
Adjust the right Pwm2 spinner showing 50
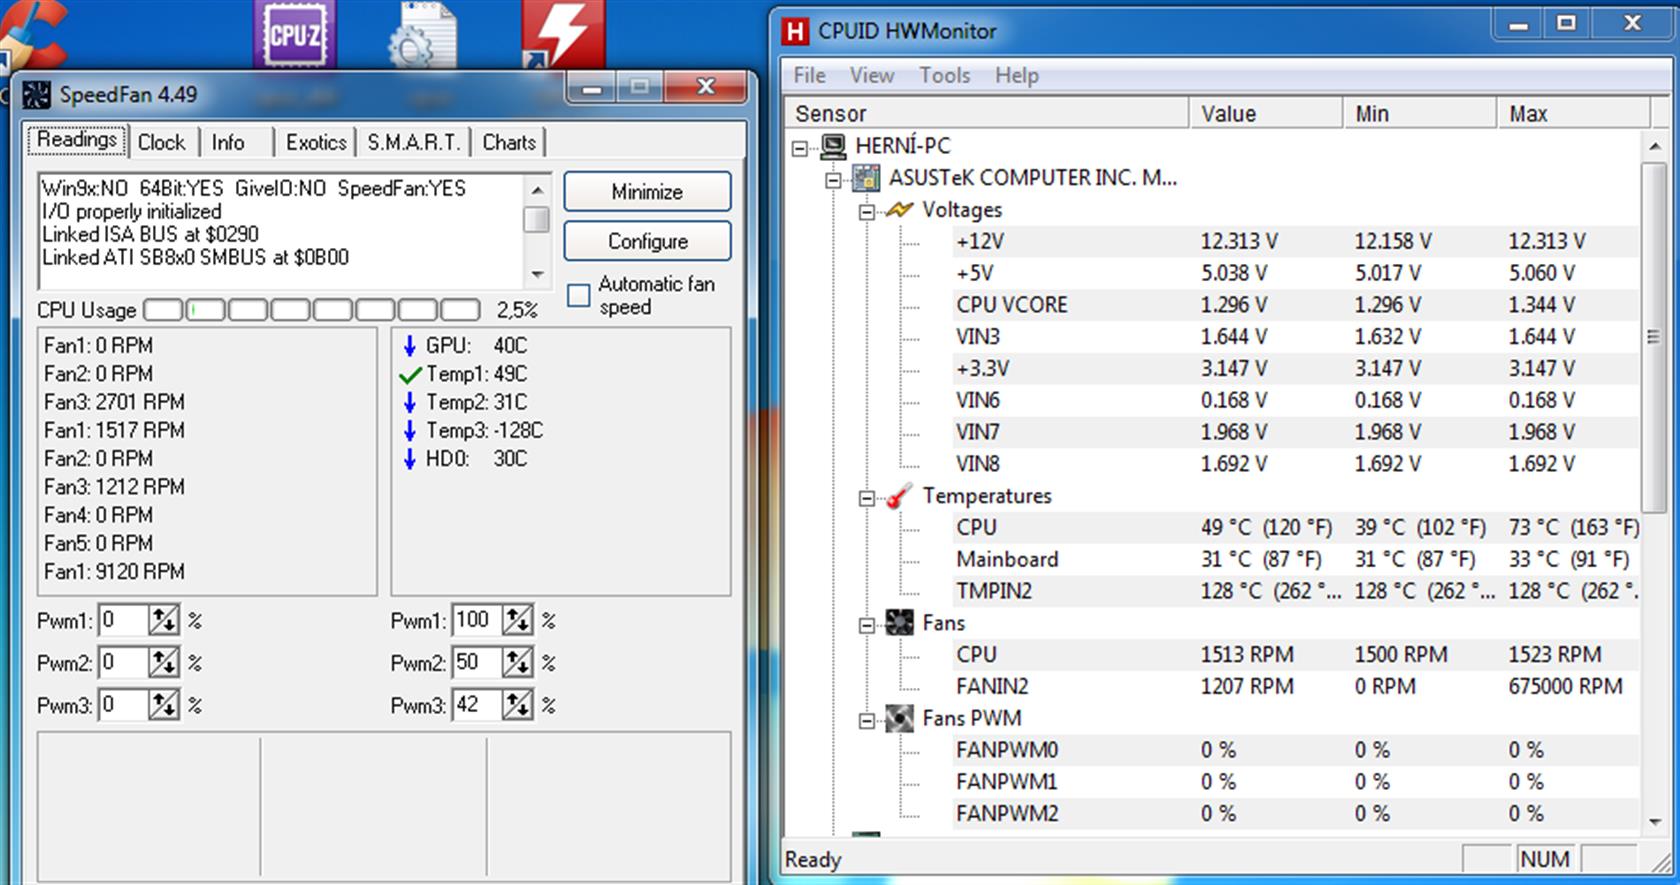coord(517,662)
